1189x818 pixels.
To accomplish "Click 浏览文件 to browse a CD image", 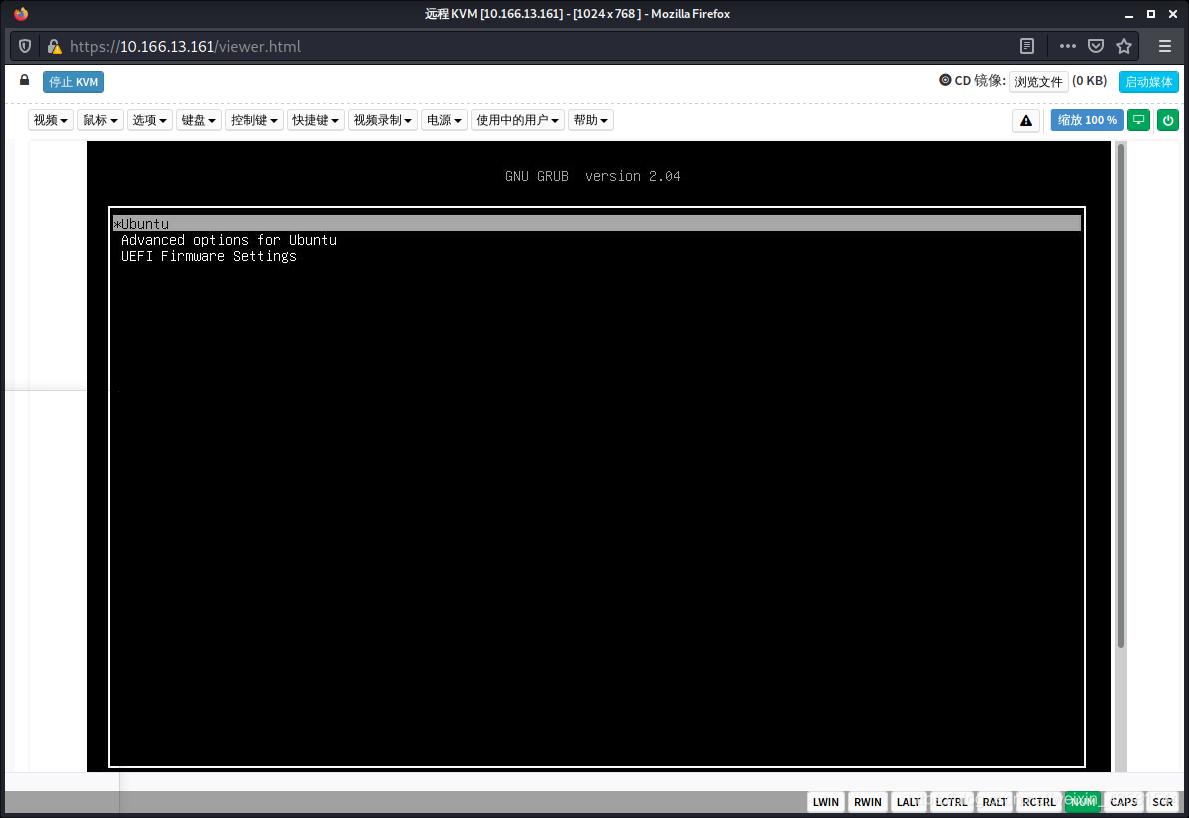I will click(x=1038, y=81).
